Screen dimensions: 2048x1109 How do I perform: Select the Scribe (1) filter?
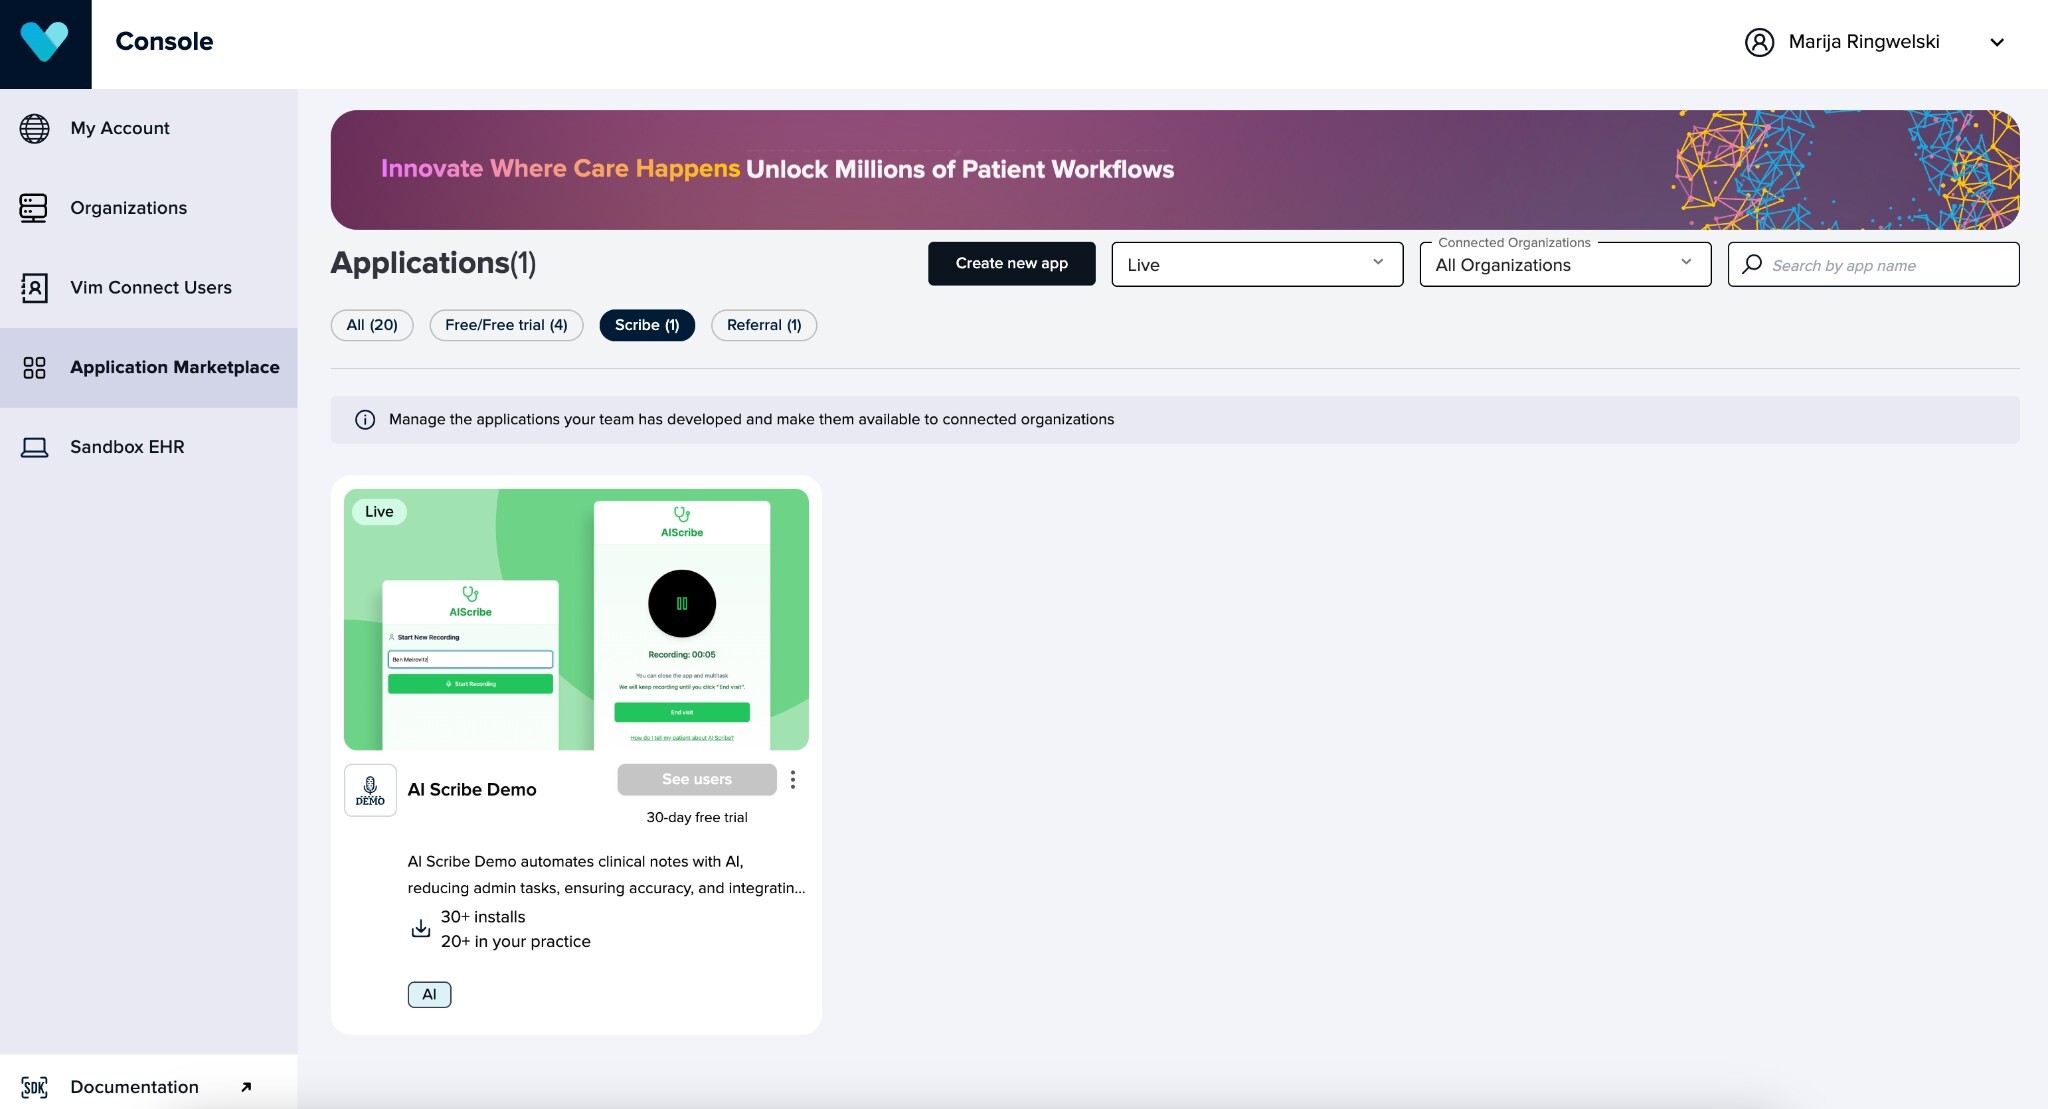pyautogui.click(x=647, y=325)
